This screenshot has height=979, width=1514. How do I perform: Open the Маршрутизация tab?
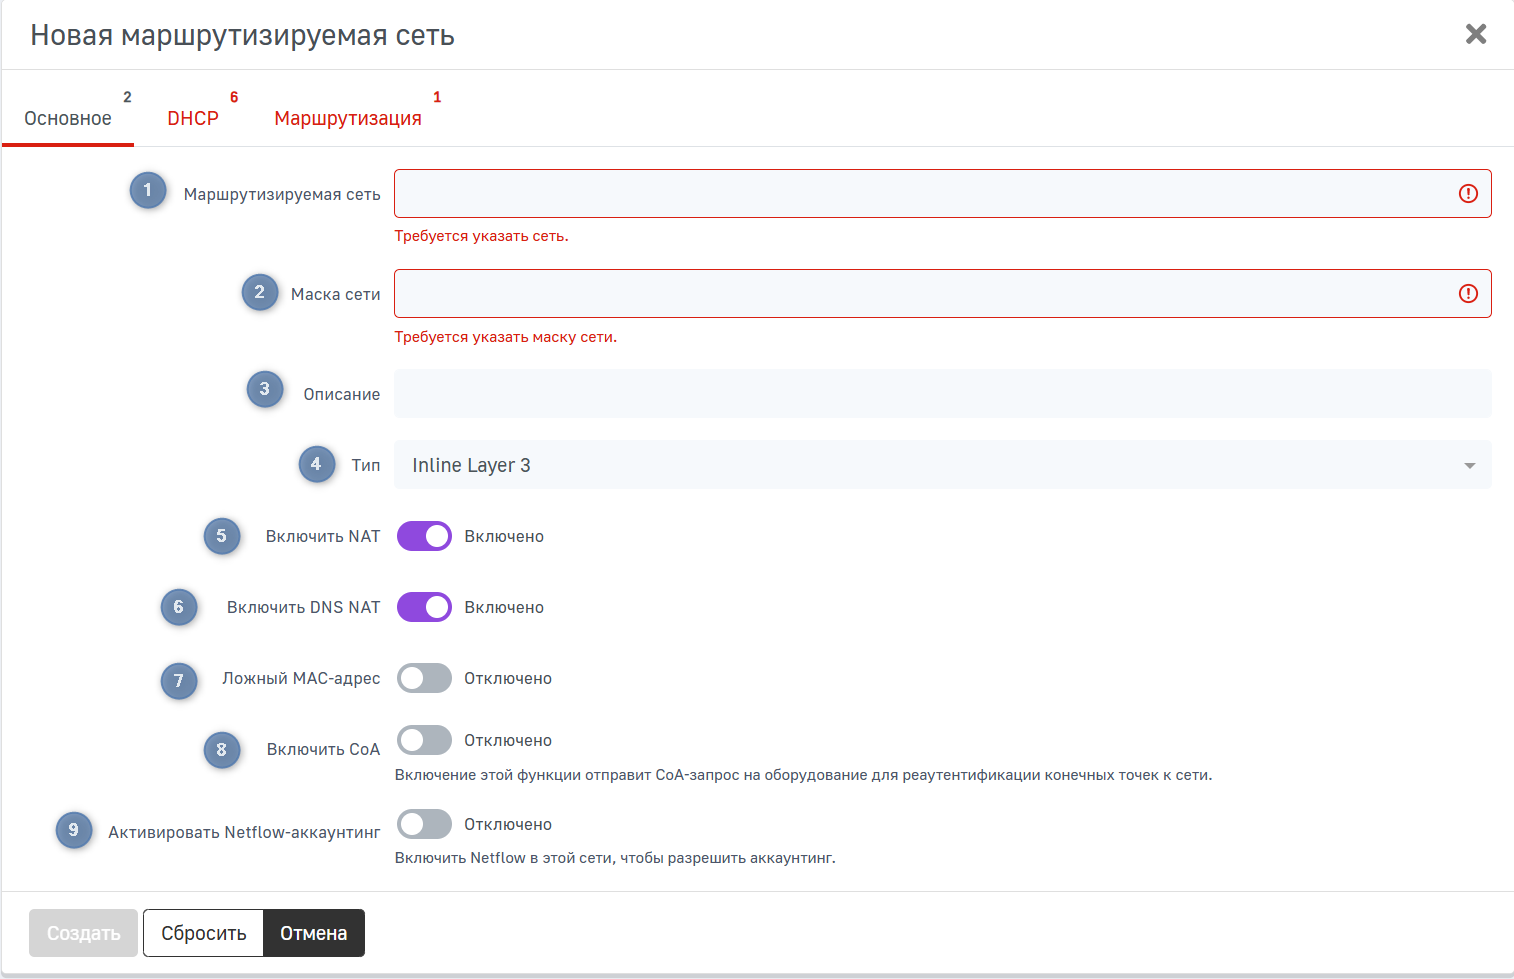click(348, 118)
